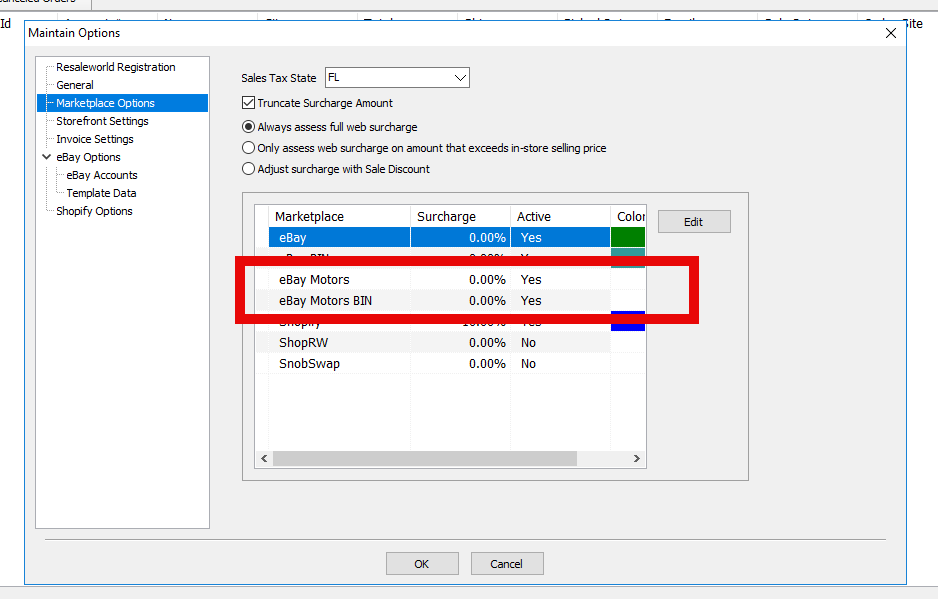The height and width of the screenshot is (599, 938).
Task: Sort by the Marketplace column header
Action: click(x=339, y=217)
